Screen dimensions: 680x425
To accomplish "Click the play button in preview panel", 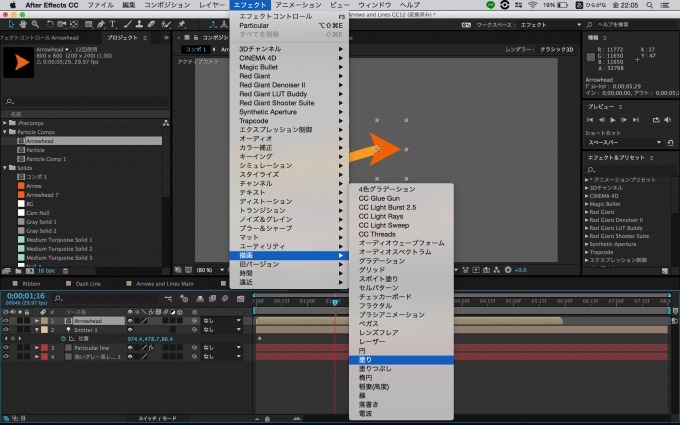I will (612, 119).
